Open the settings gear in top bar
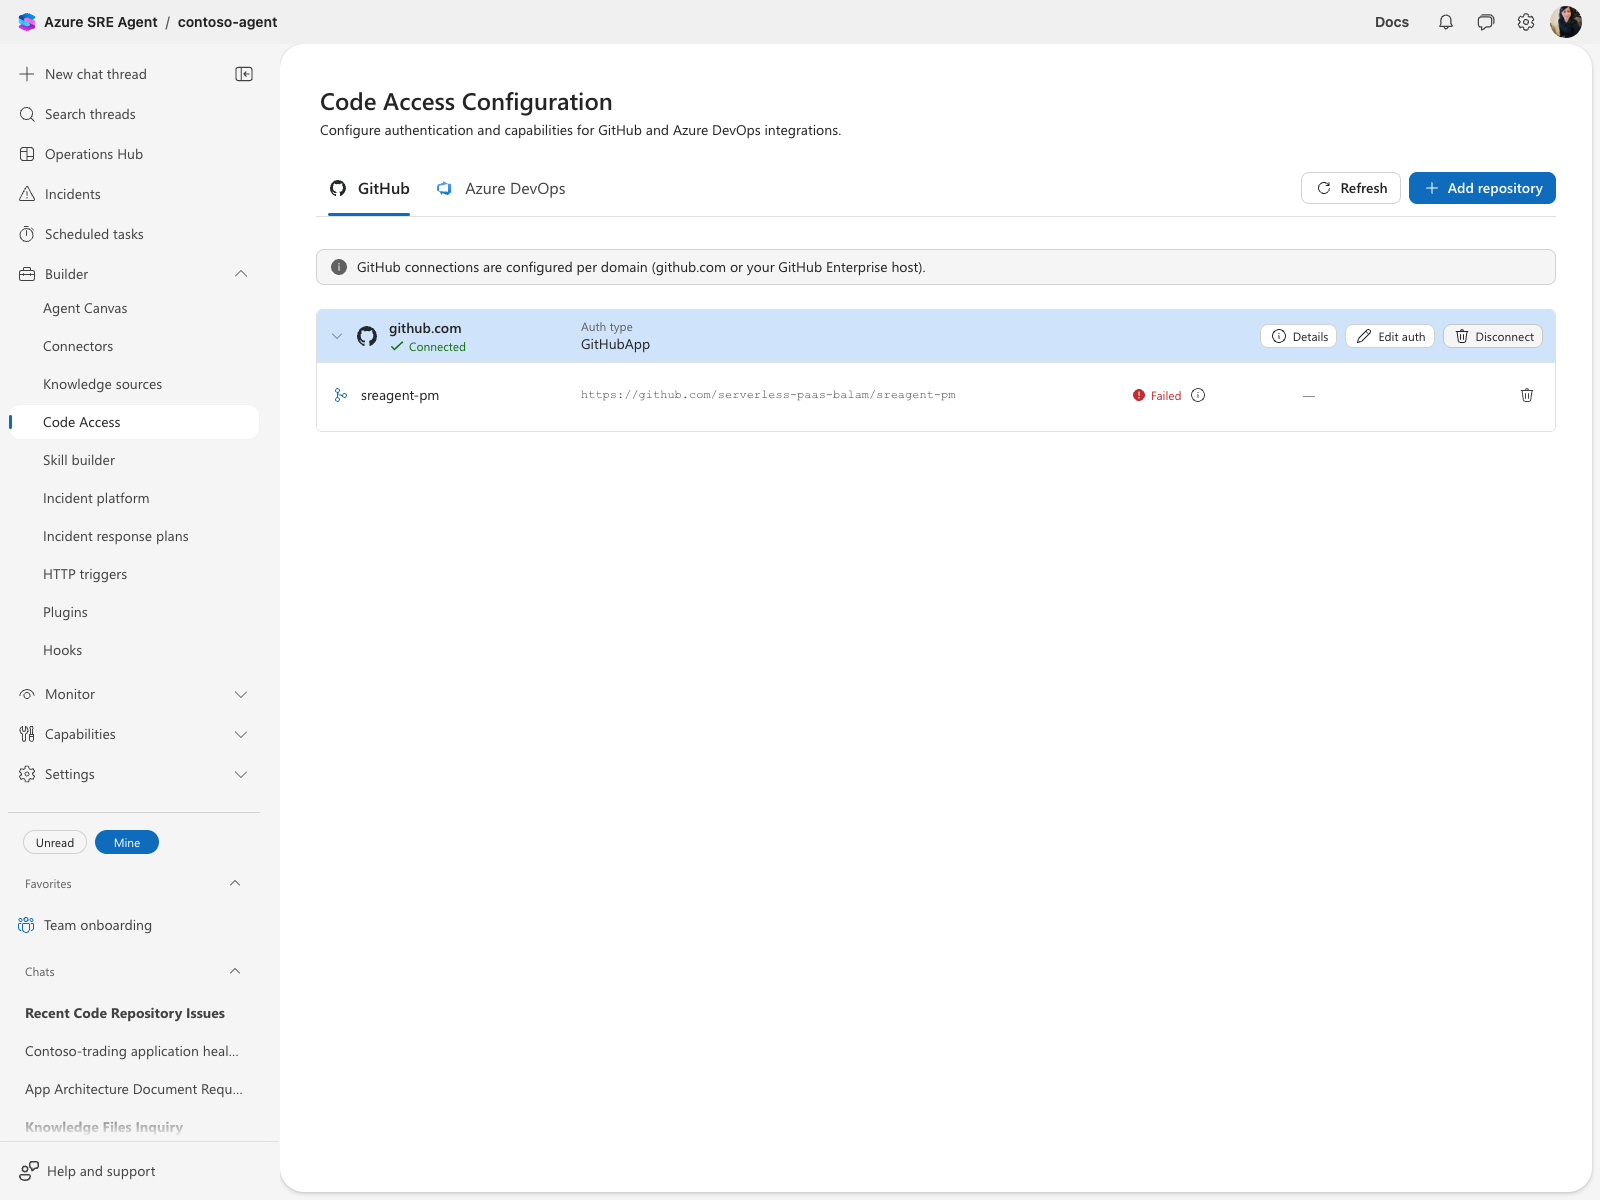1600x1200 pixels. click(x=1526, y=22)
